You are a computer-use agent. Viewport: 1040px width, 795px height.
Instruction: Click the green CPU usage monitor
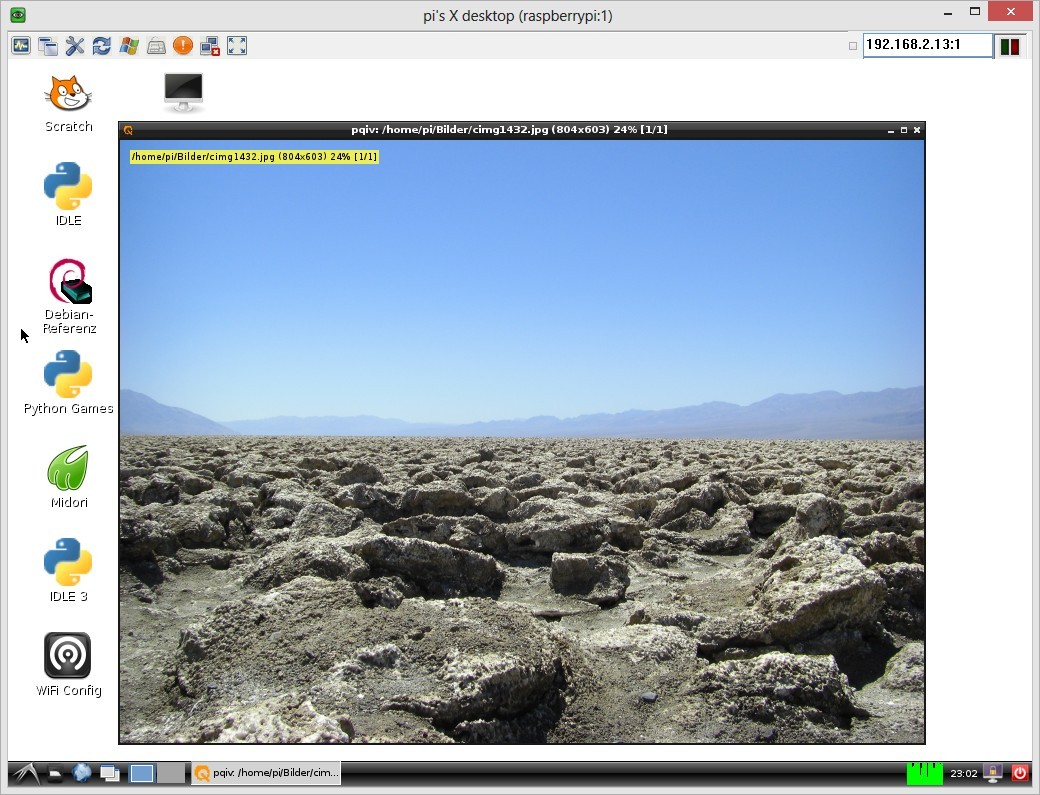(x=924, y=773)
